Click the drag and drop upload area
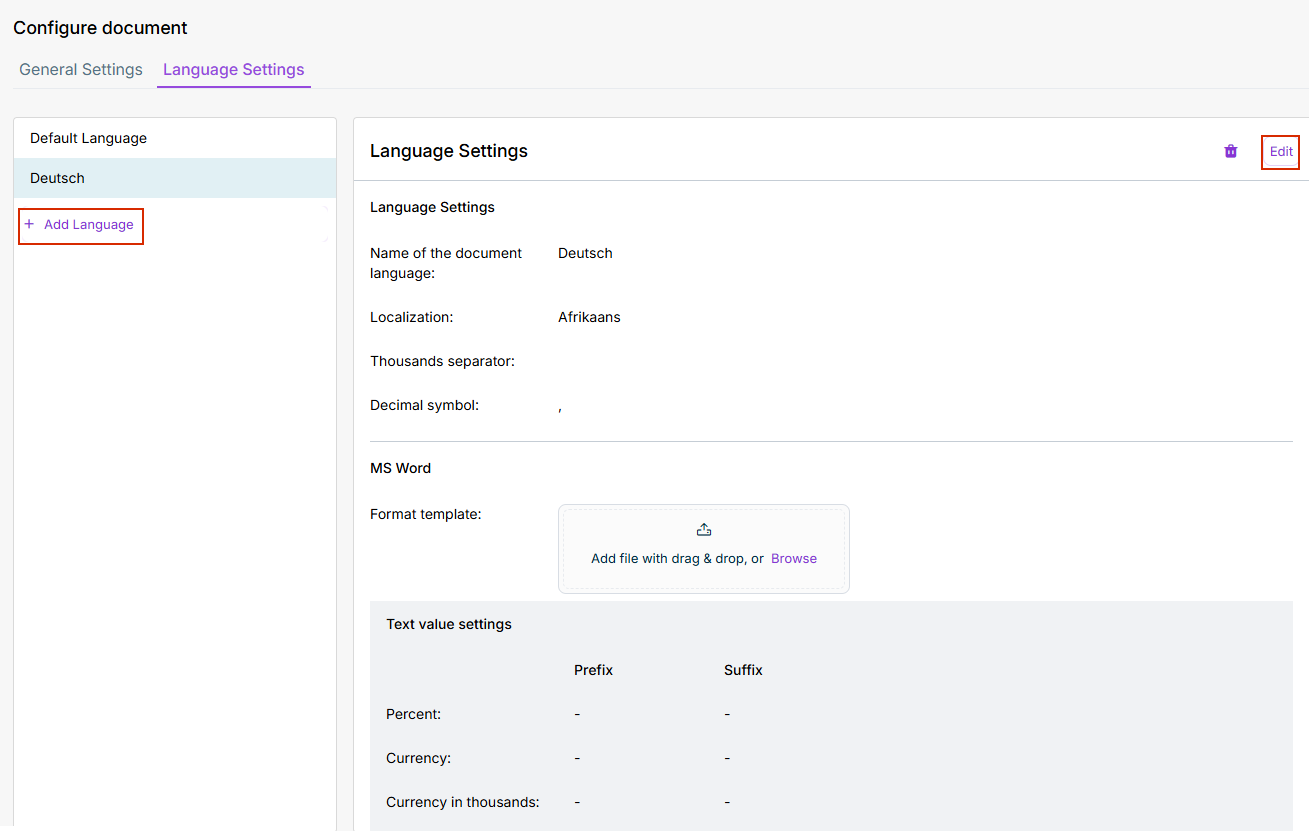Image resolution: width=1309 pixels, height=831 pixels. tap(704, 549)
